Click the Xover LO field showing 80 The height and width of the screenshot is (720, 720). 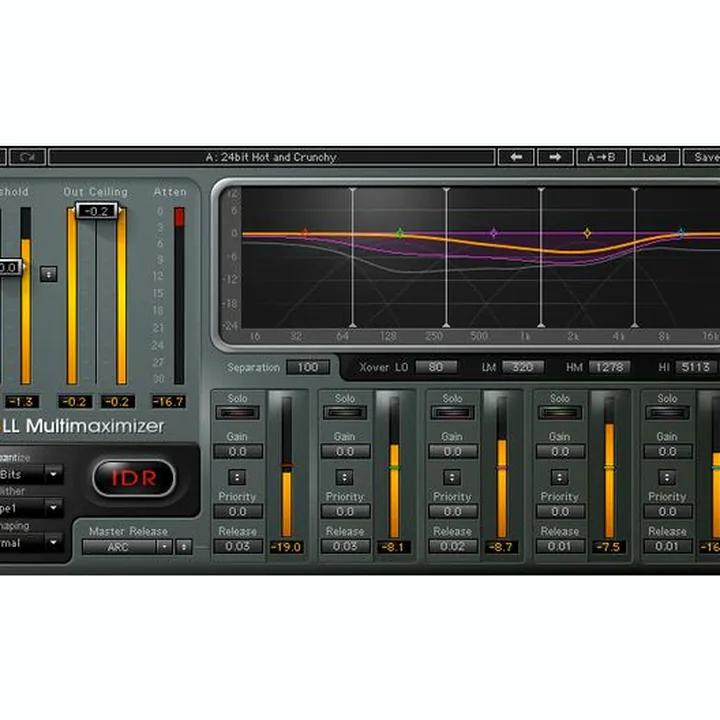[436, 367]
